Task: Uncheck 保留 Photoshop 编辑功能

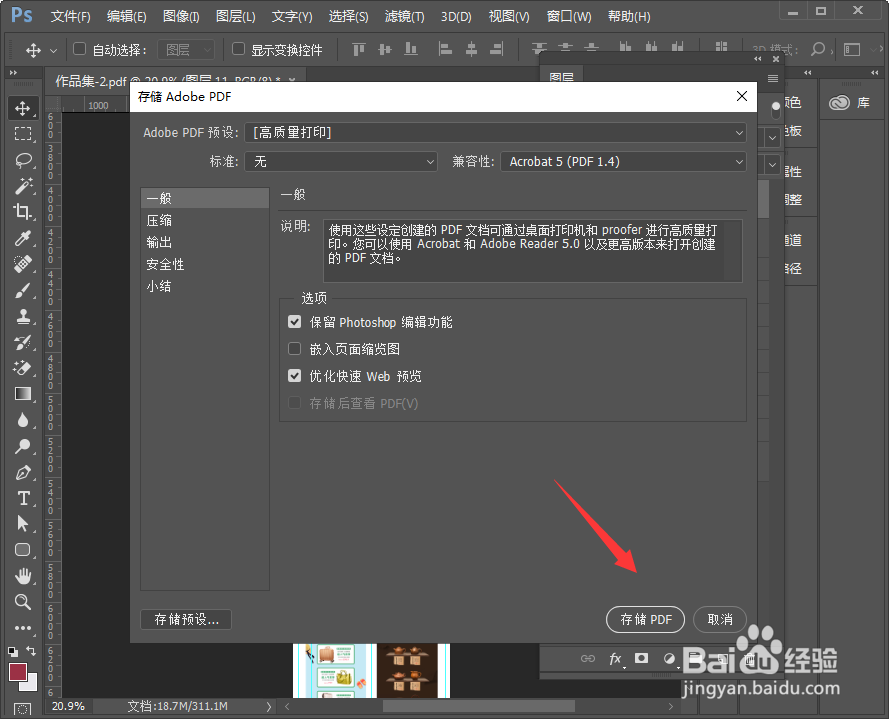Action: pos(294,322)
